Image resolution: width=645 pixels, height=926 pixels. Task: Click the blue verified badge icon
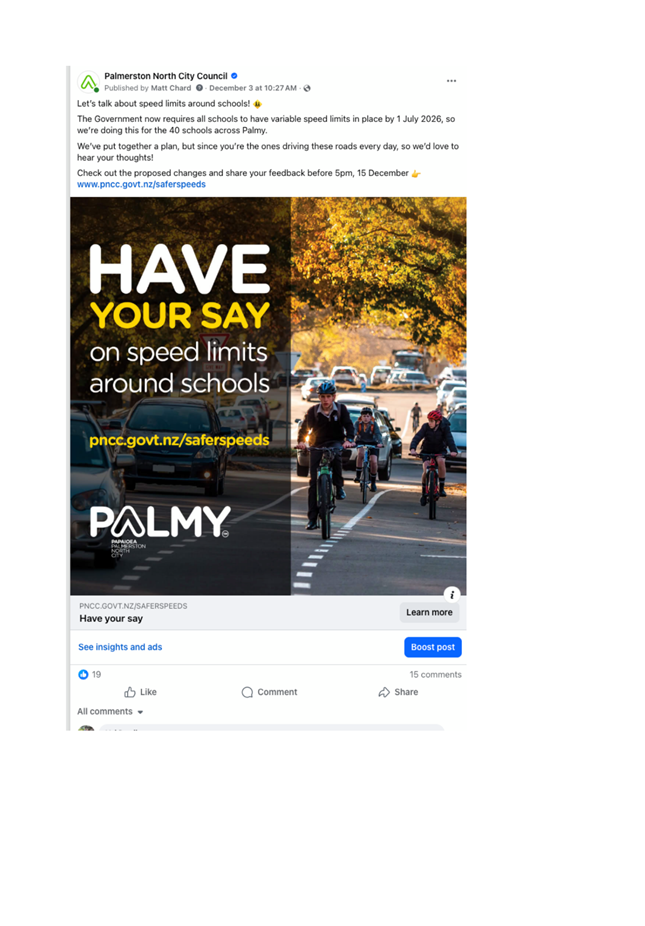point(234,76)
